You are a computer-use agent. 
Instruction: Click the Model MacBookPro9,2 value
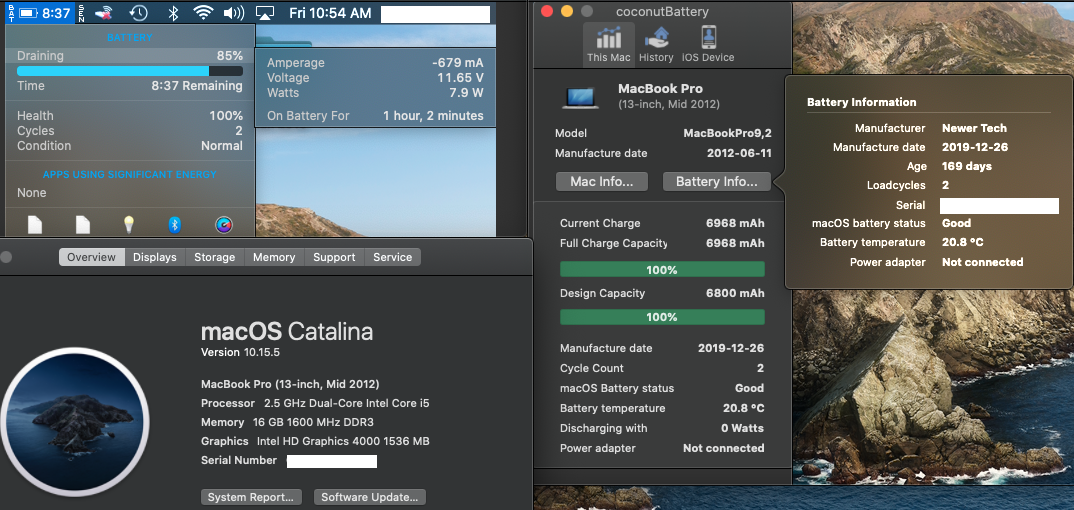727,133
